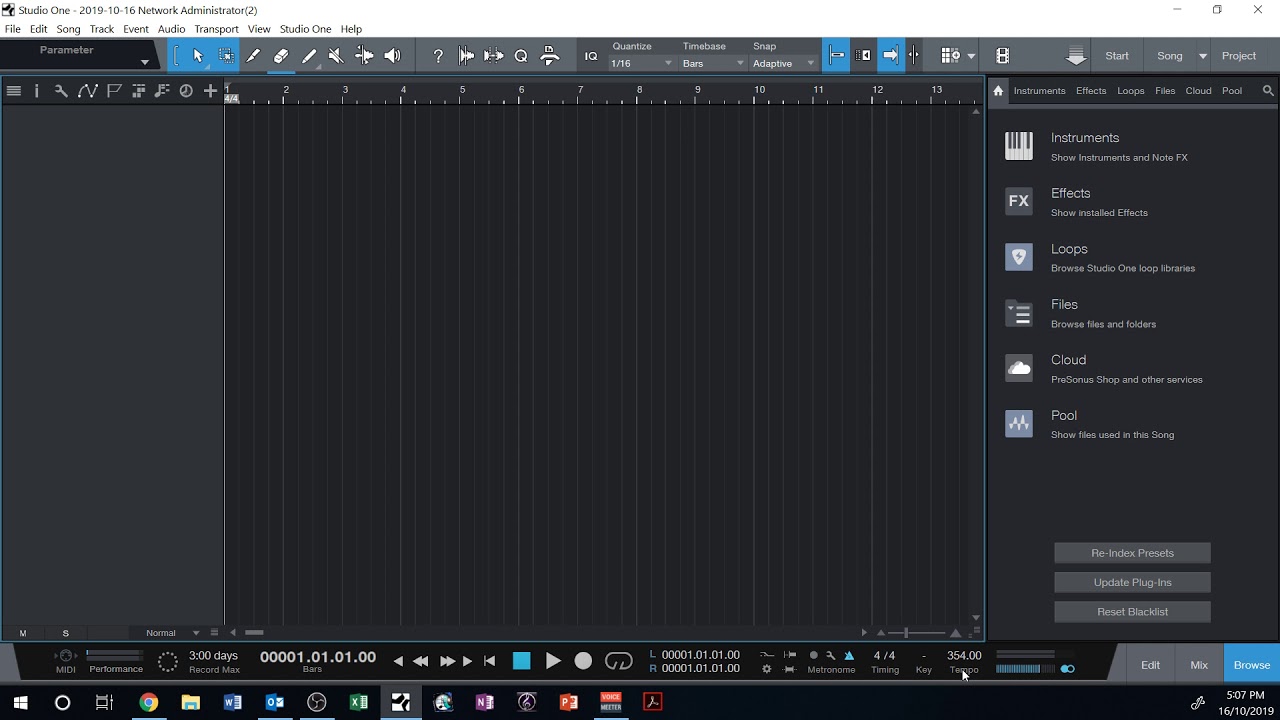Open Chrome from the Windows taskbar
The height and width of the screenshot is (720, 1280).
click(x=148, y=702)
